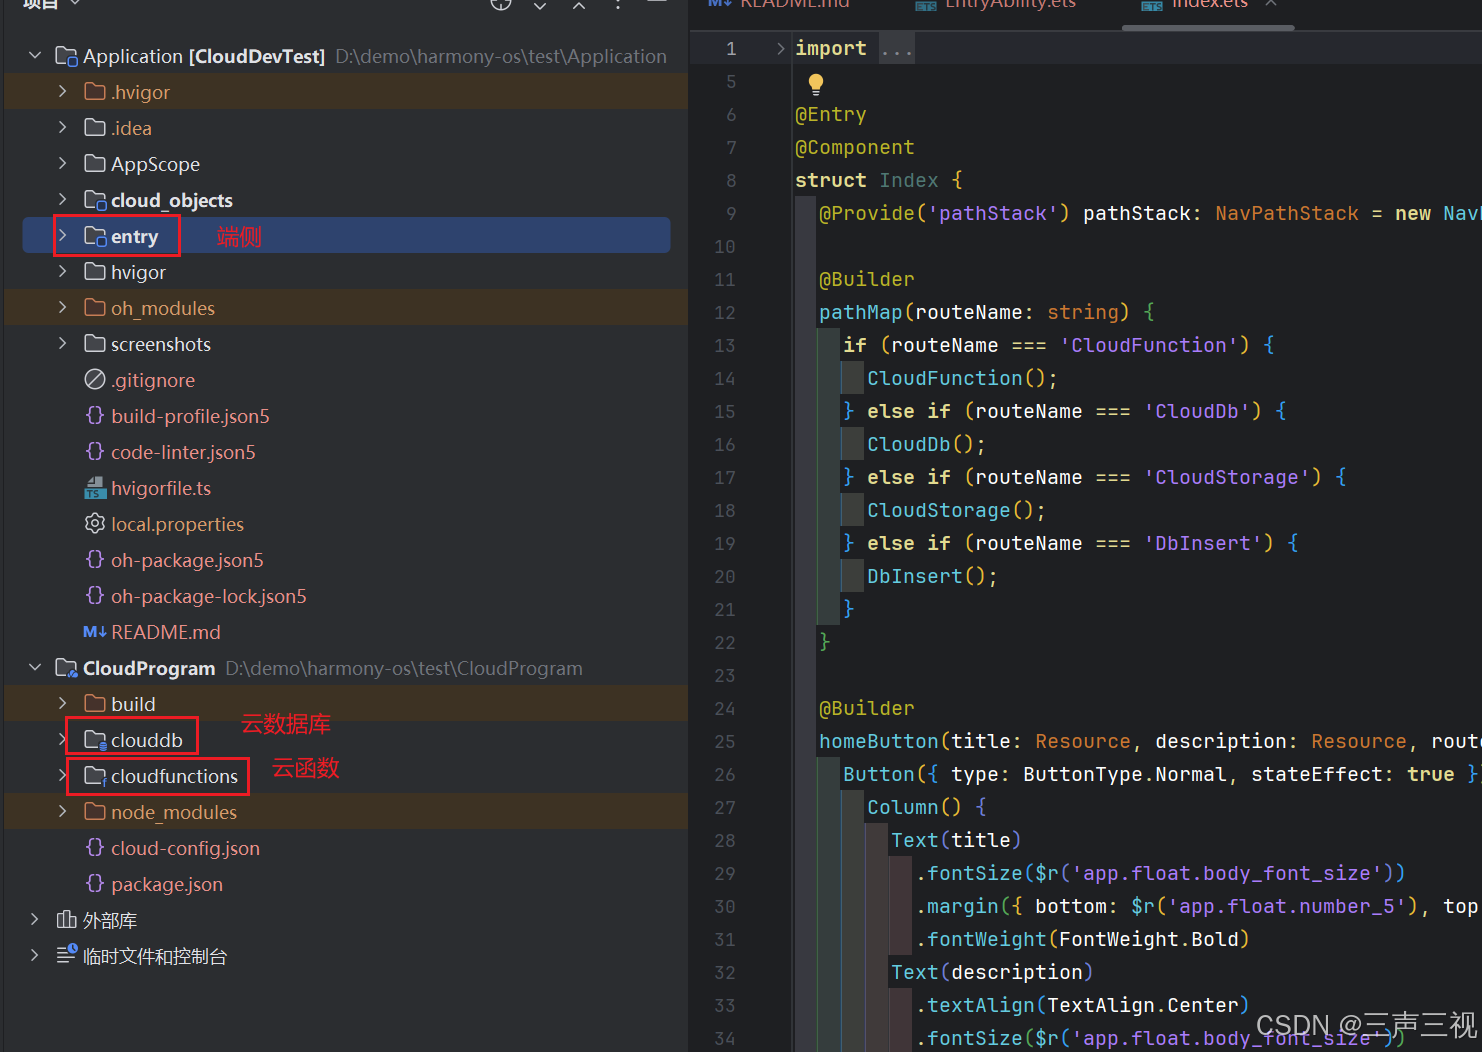Click the .gitignore ignore-file icon

(x=95, y=380)
